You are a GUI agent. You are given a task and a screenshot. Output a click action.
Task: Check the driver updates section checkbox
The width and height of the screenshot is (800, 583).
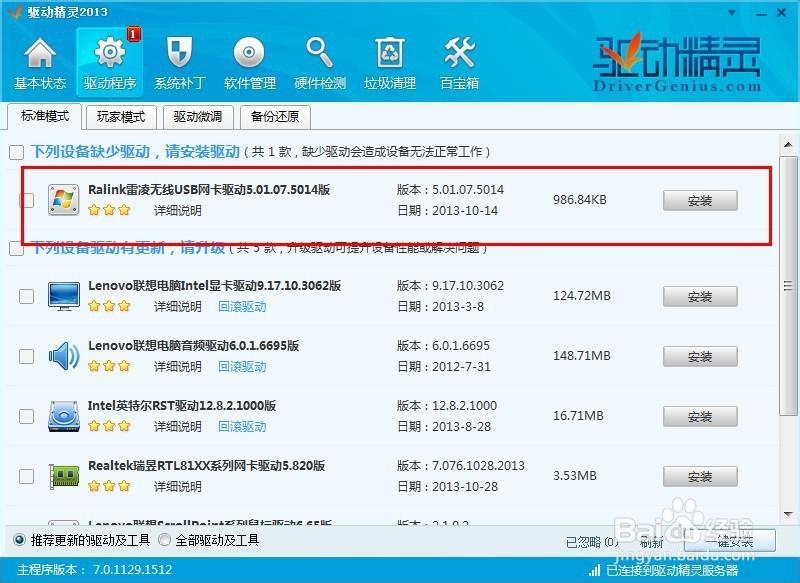pos(17,249)
